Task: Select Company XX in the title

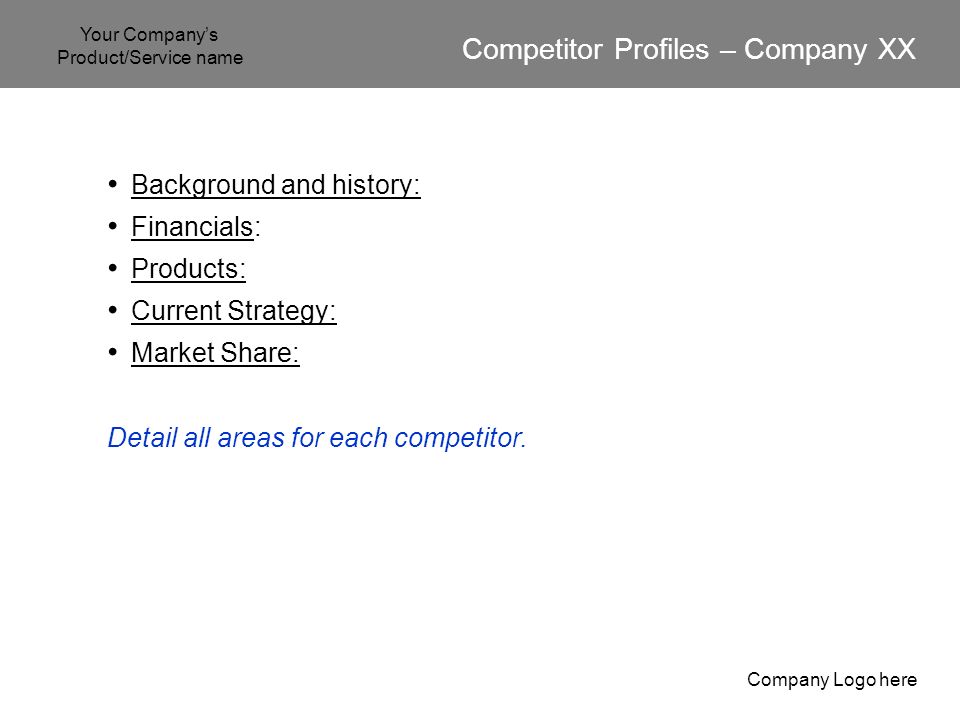Action: [x=830, y=50]
